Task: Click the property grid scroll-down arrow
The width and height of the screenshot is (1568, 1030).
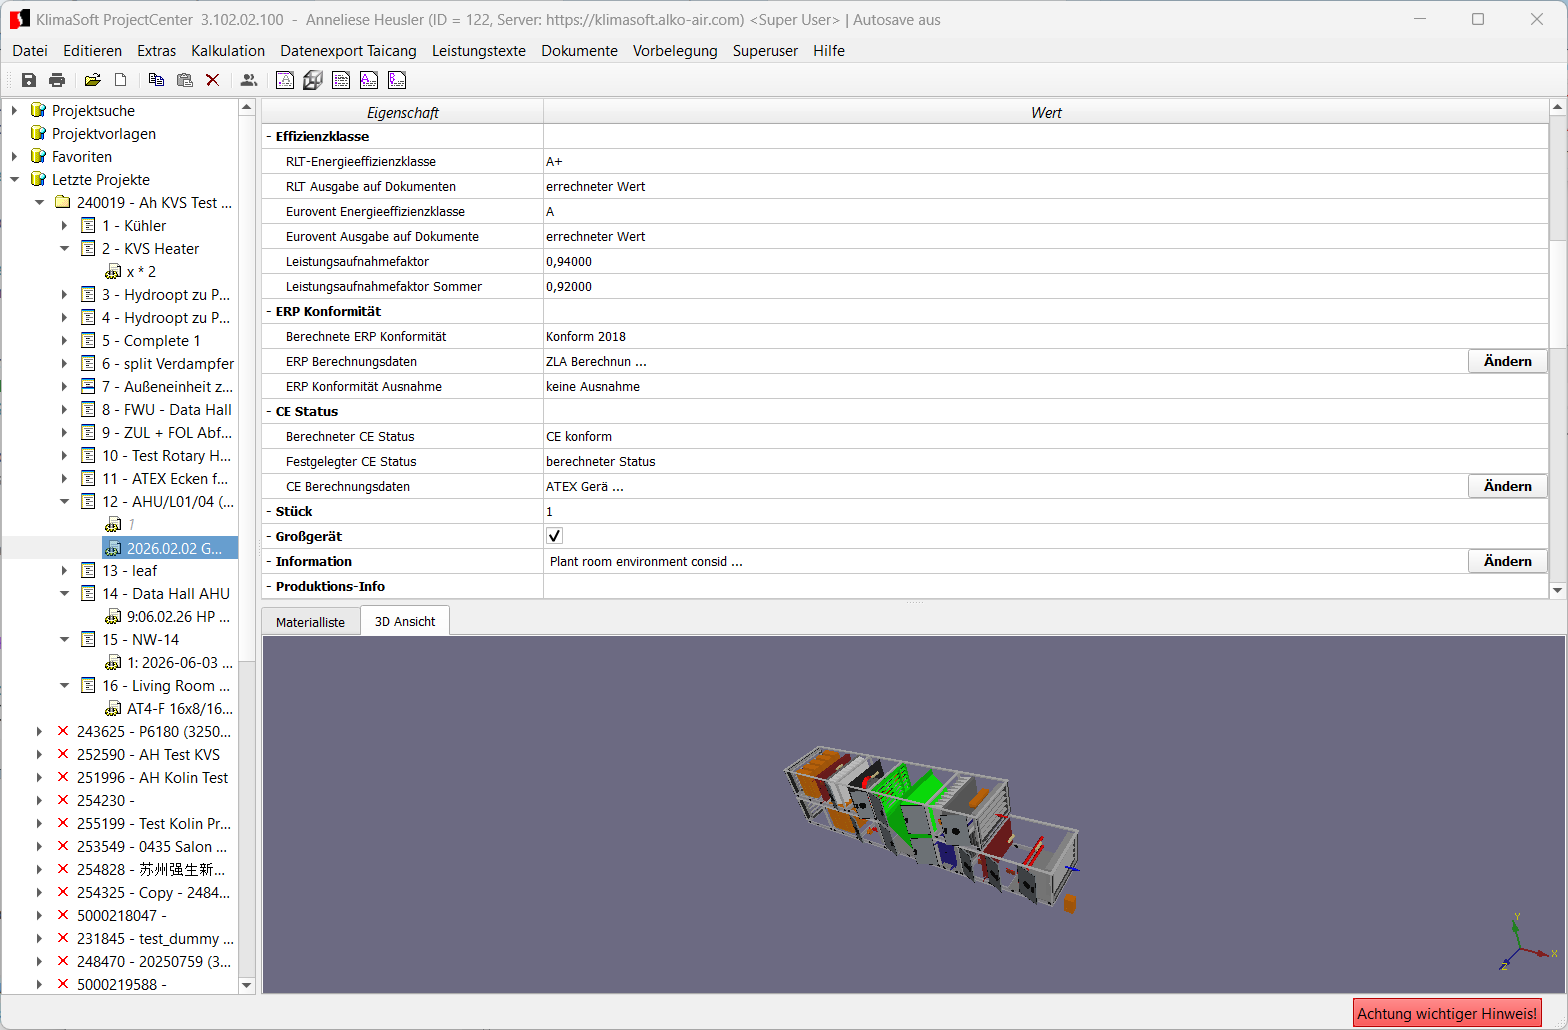Action: point(1557,591)
